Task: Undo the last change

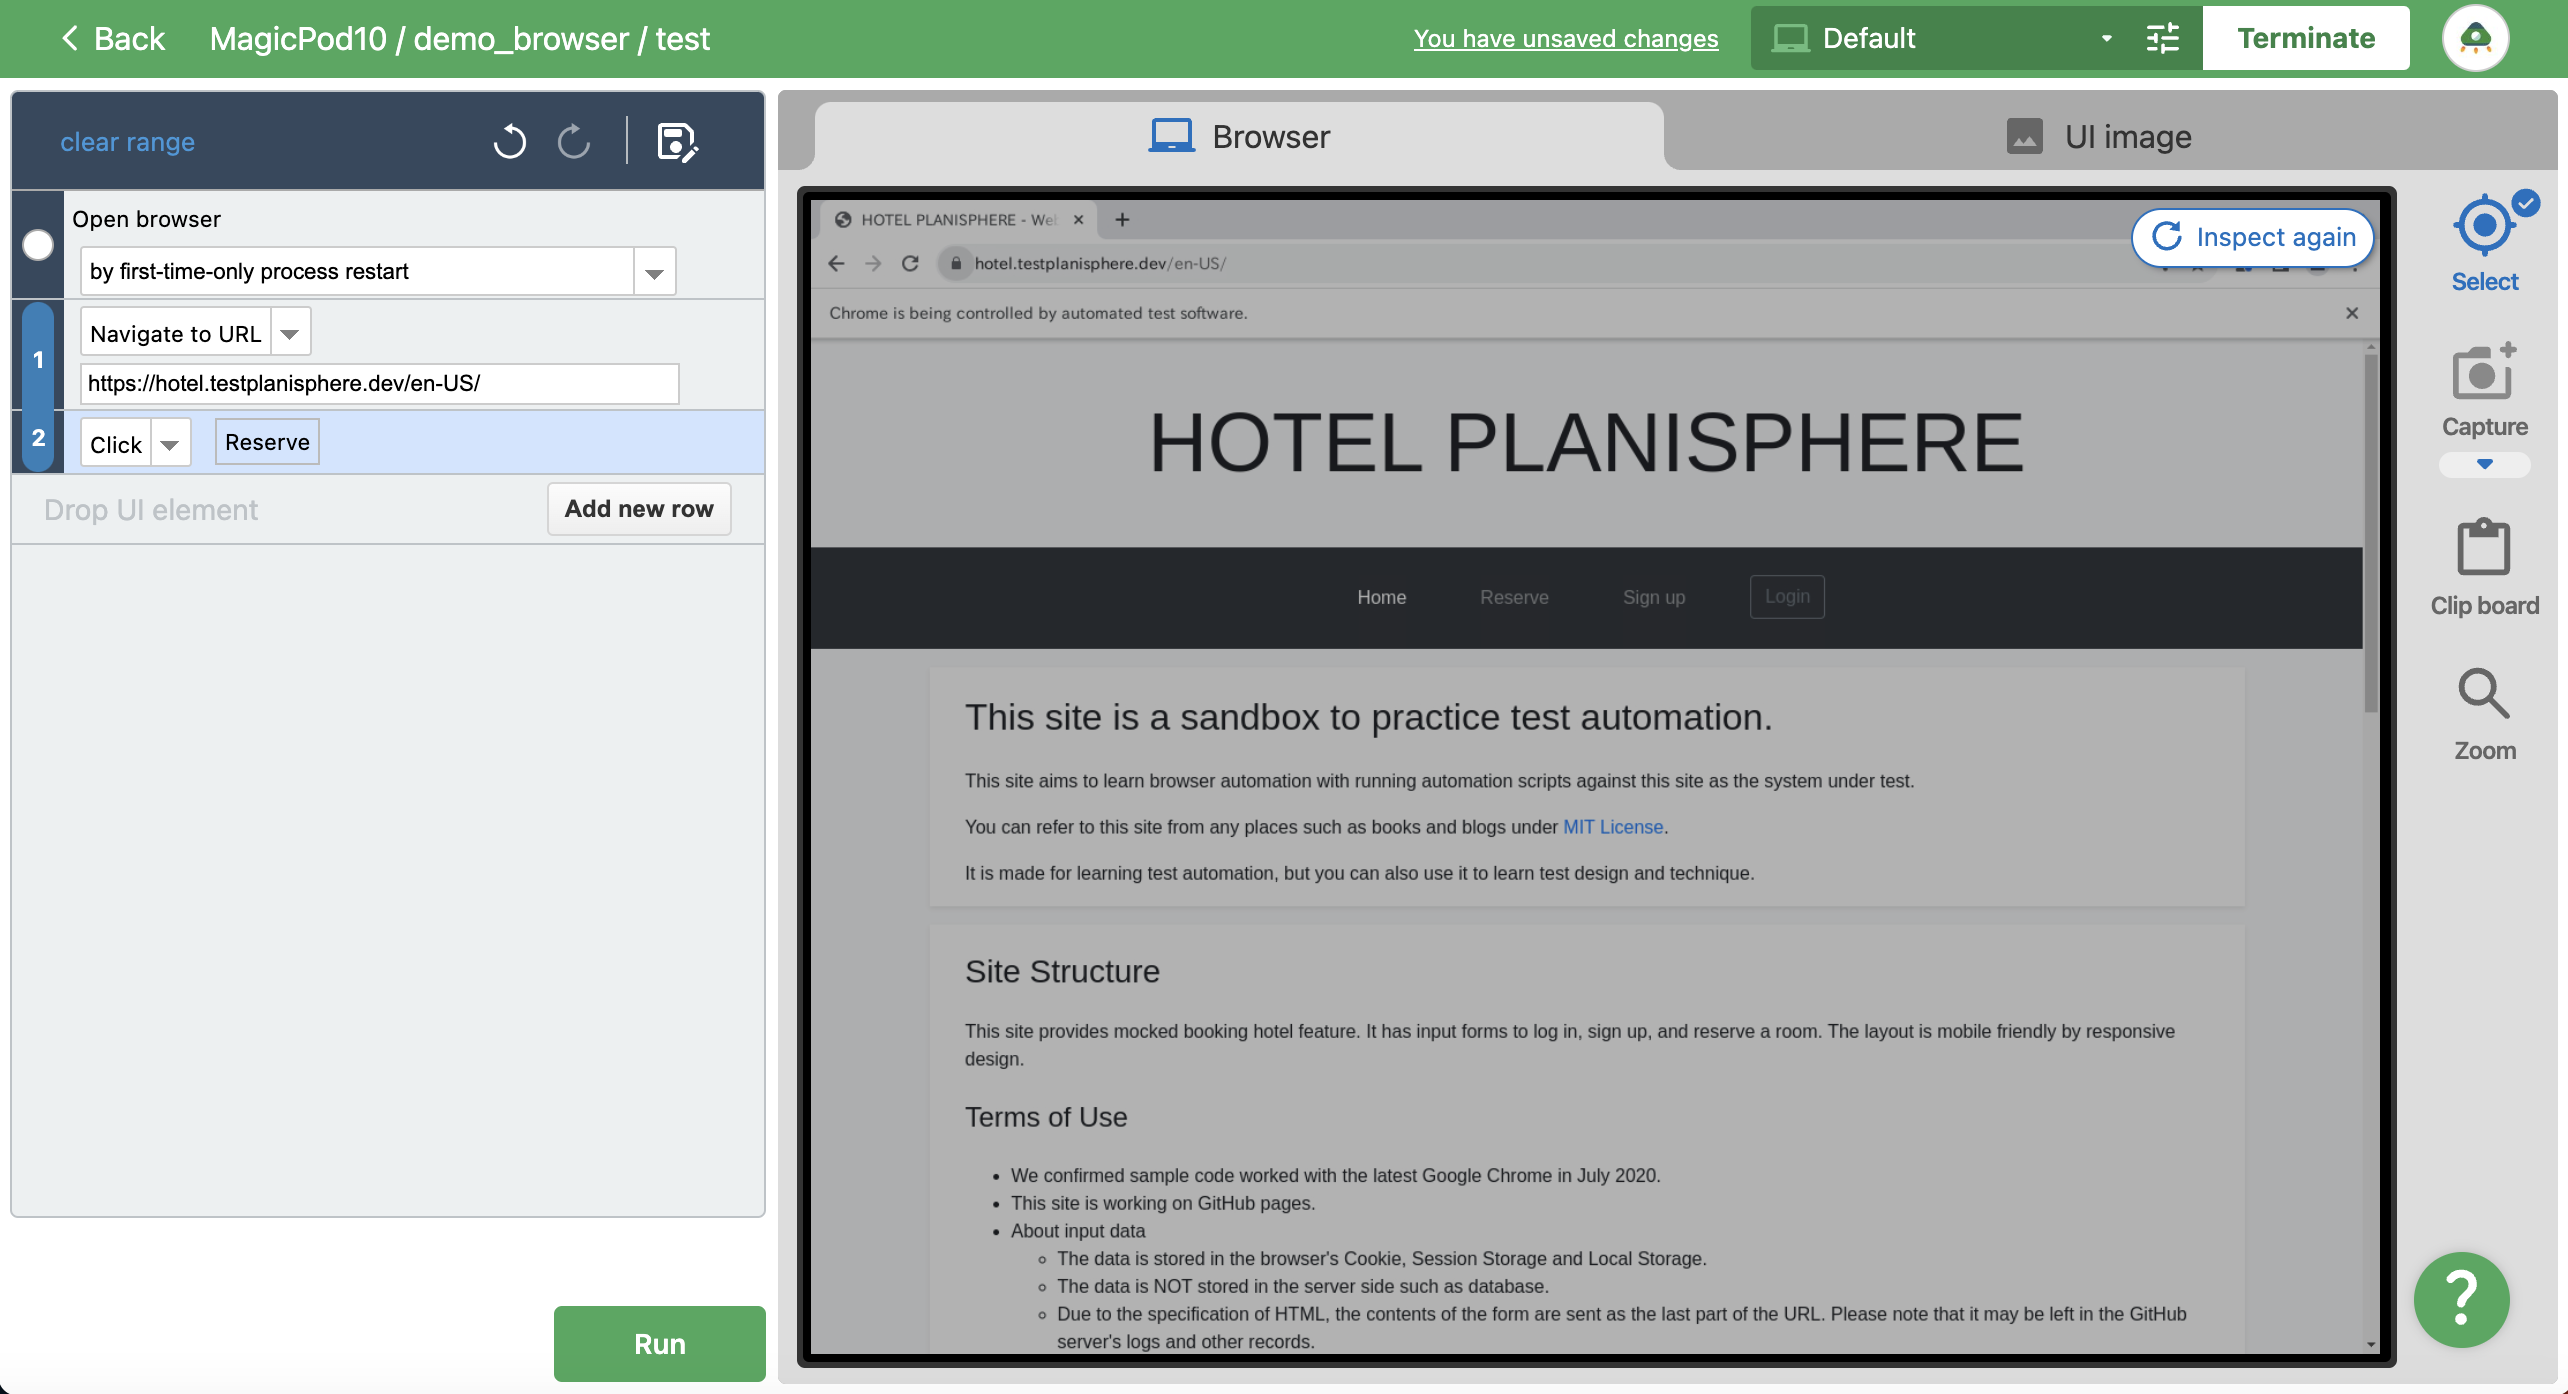Action: coord(510,141)
